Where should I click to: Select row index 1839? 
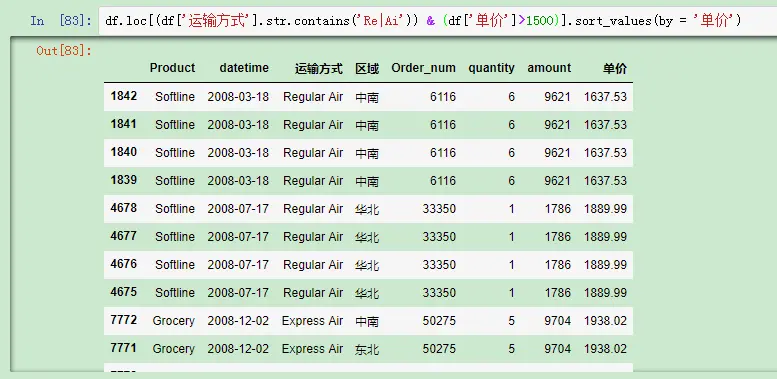pyautogui.click(x=124, y=179)
